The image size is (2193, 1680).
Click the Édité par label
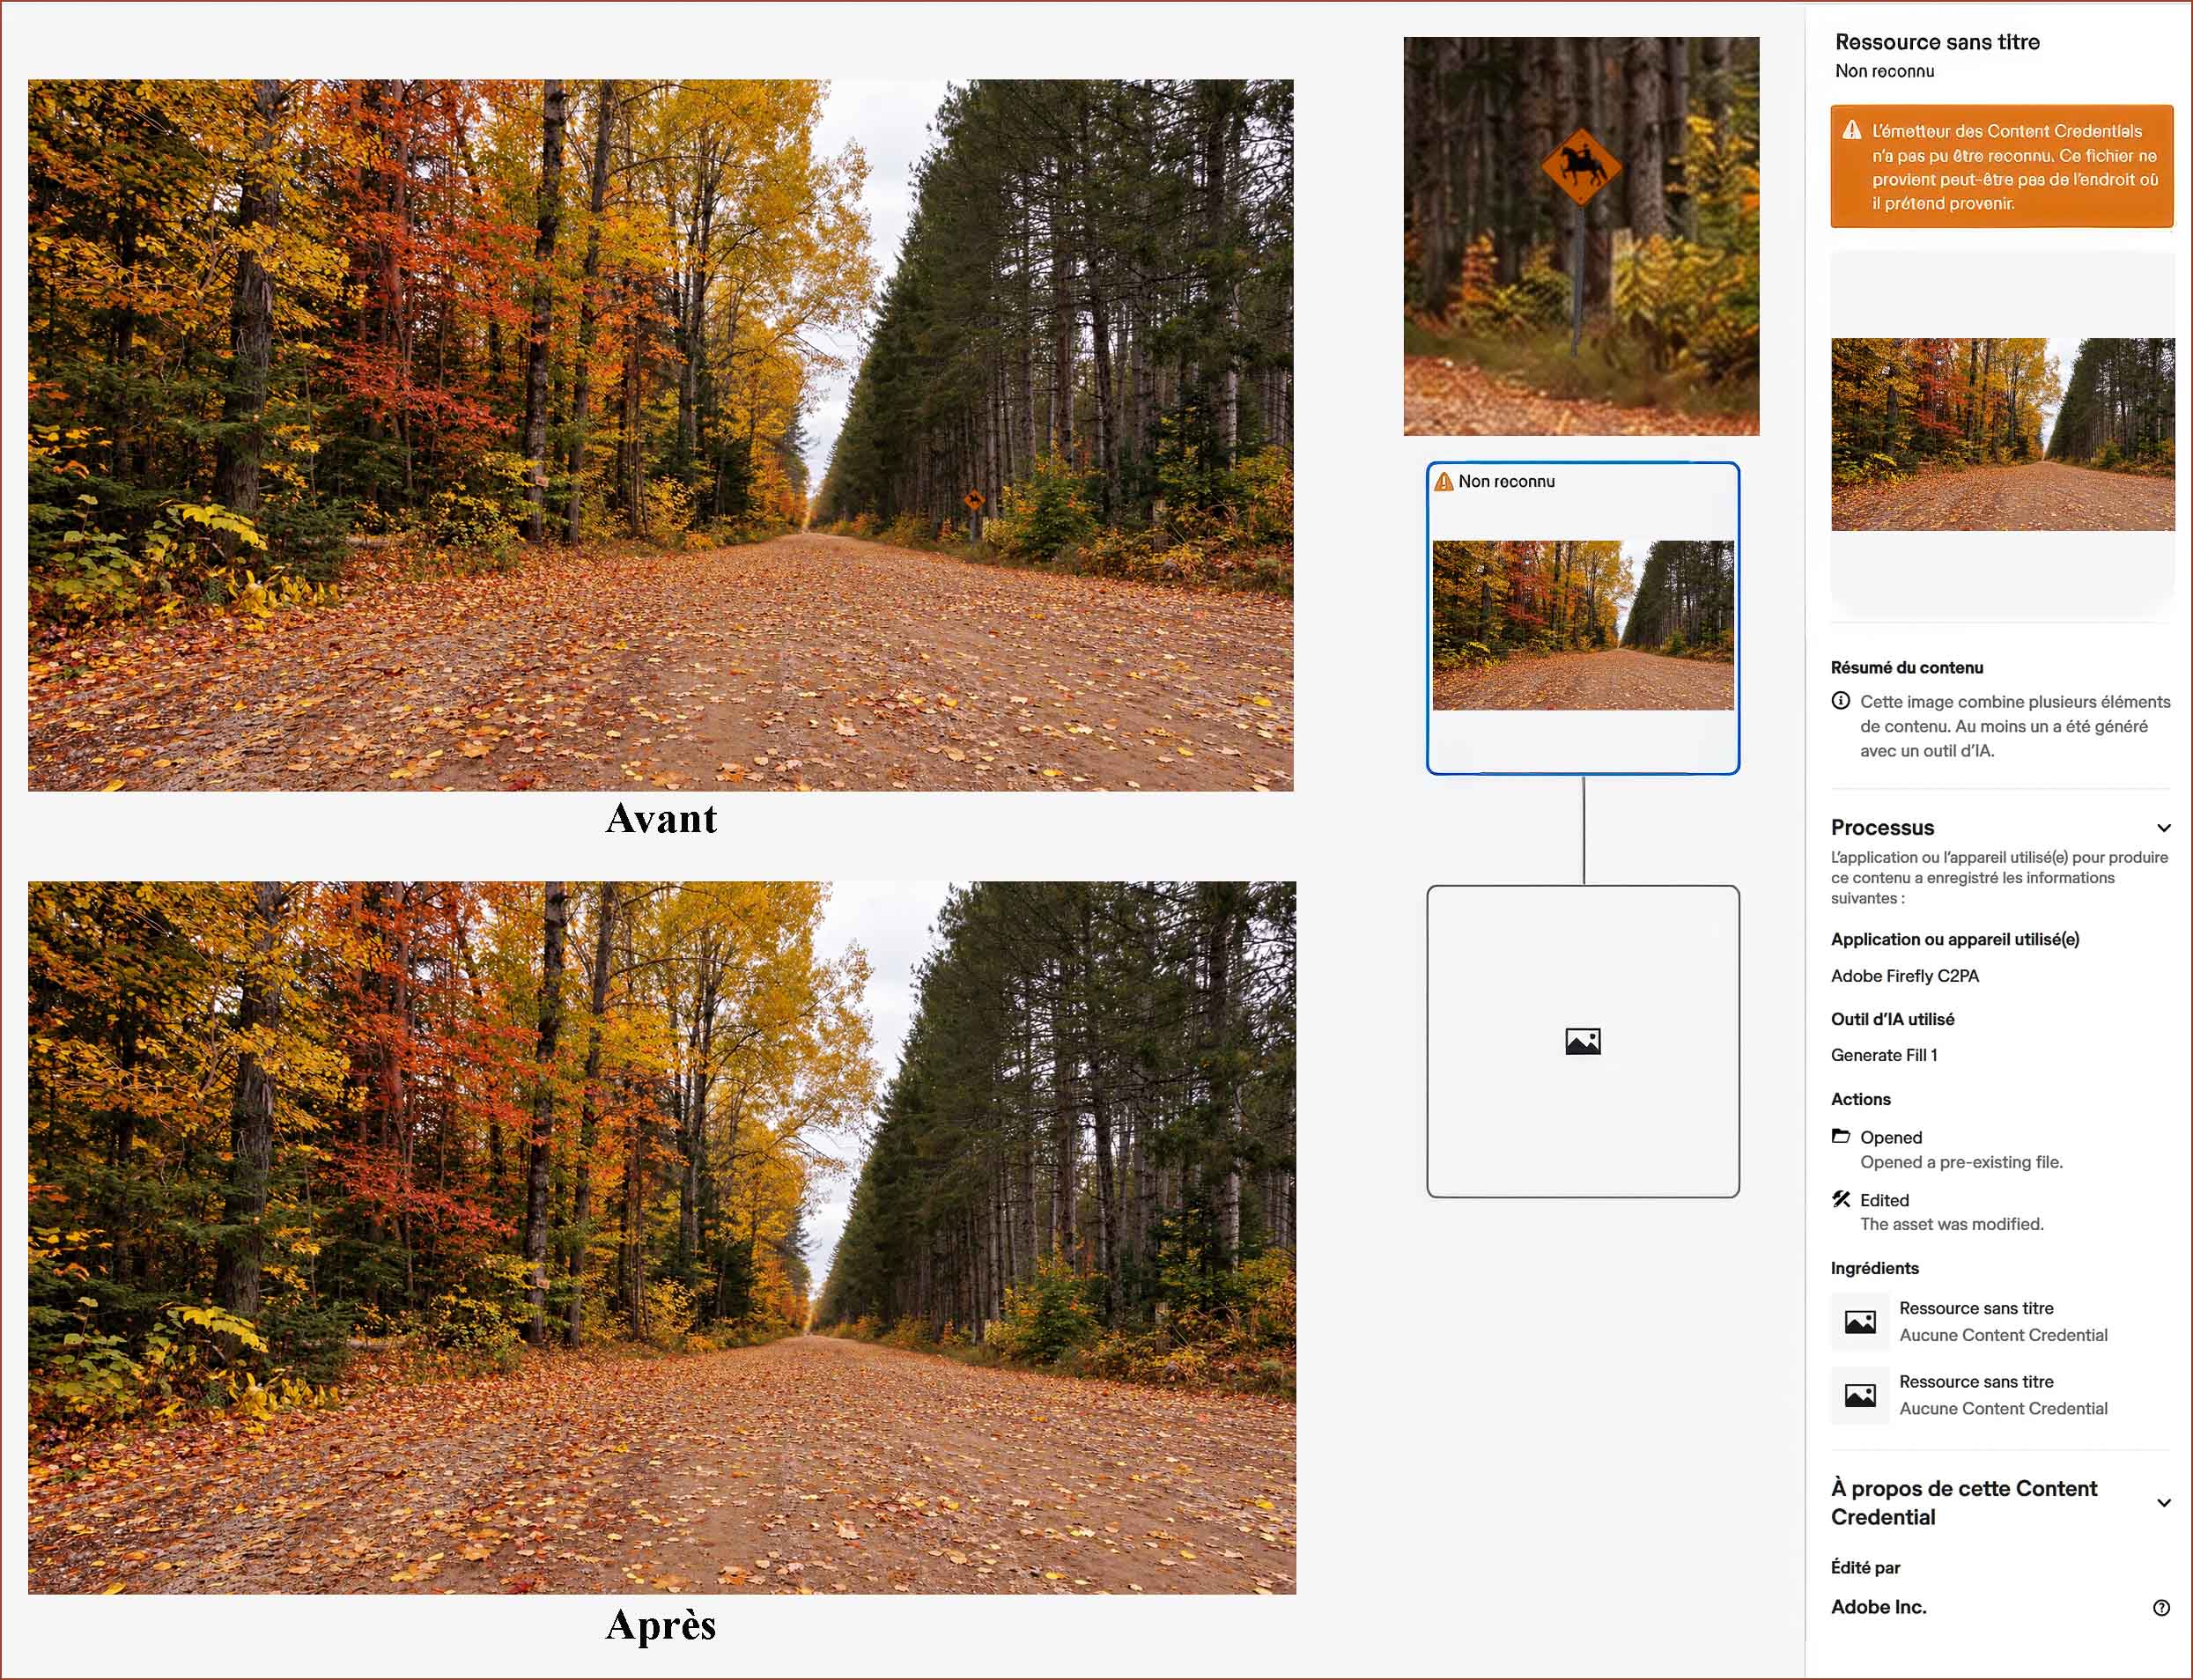[x=1865, y=1567]
